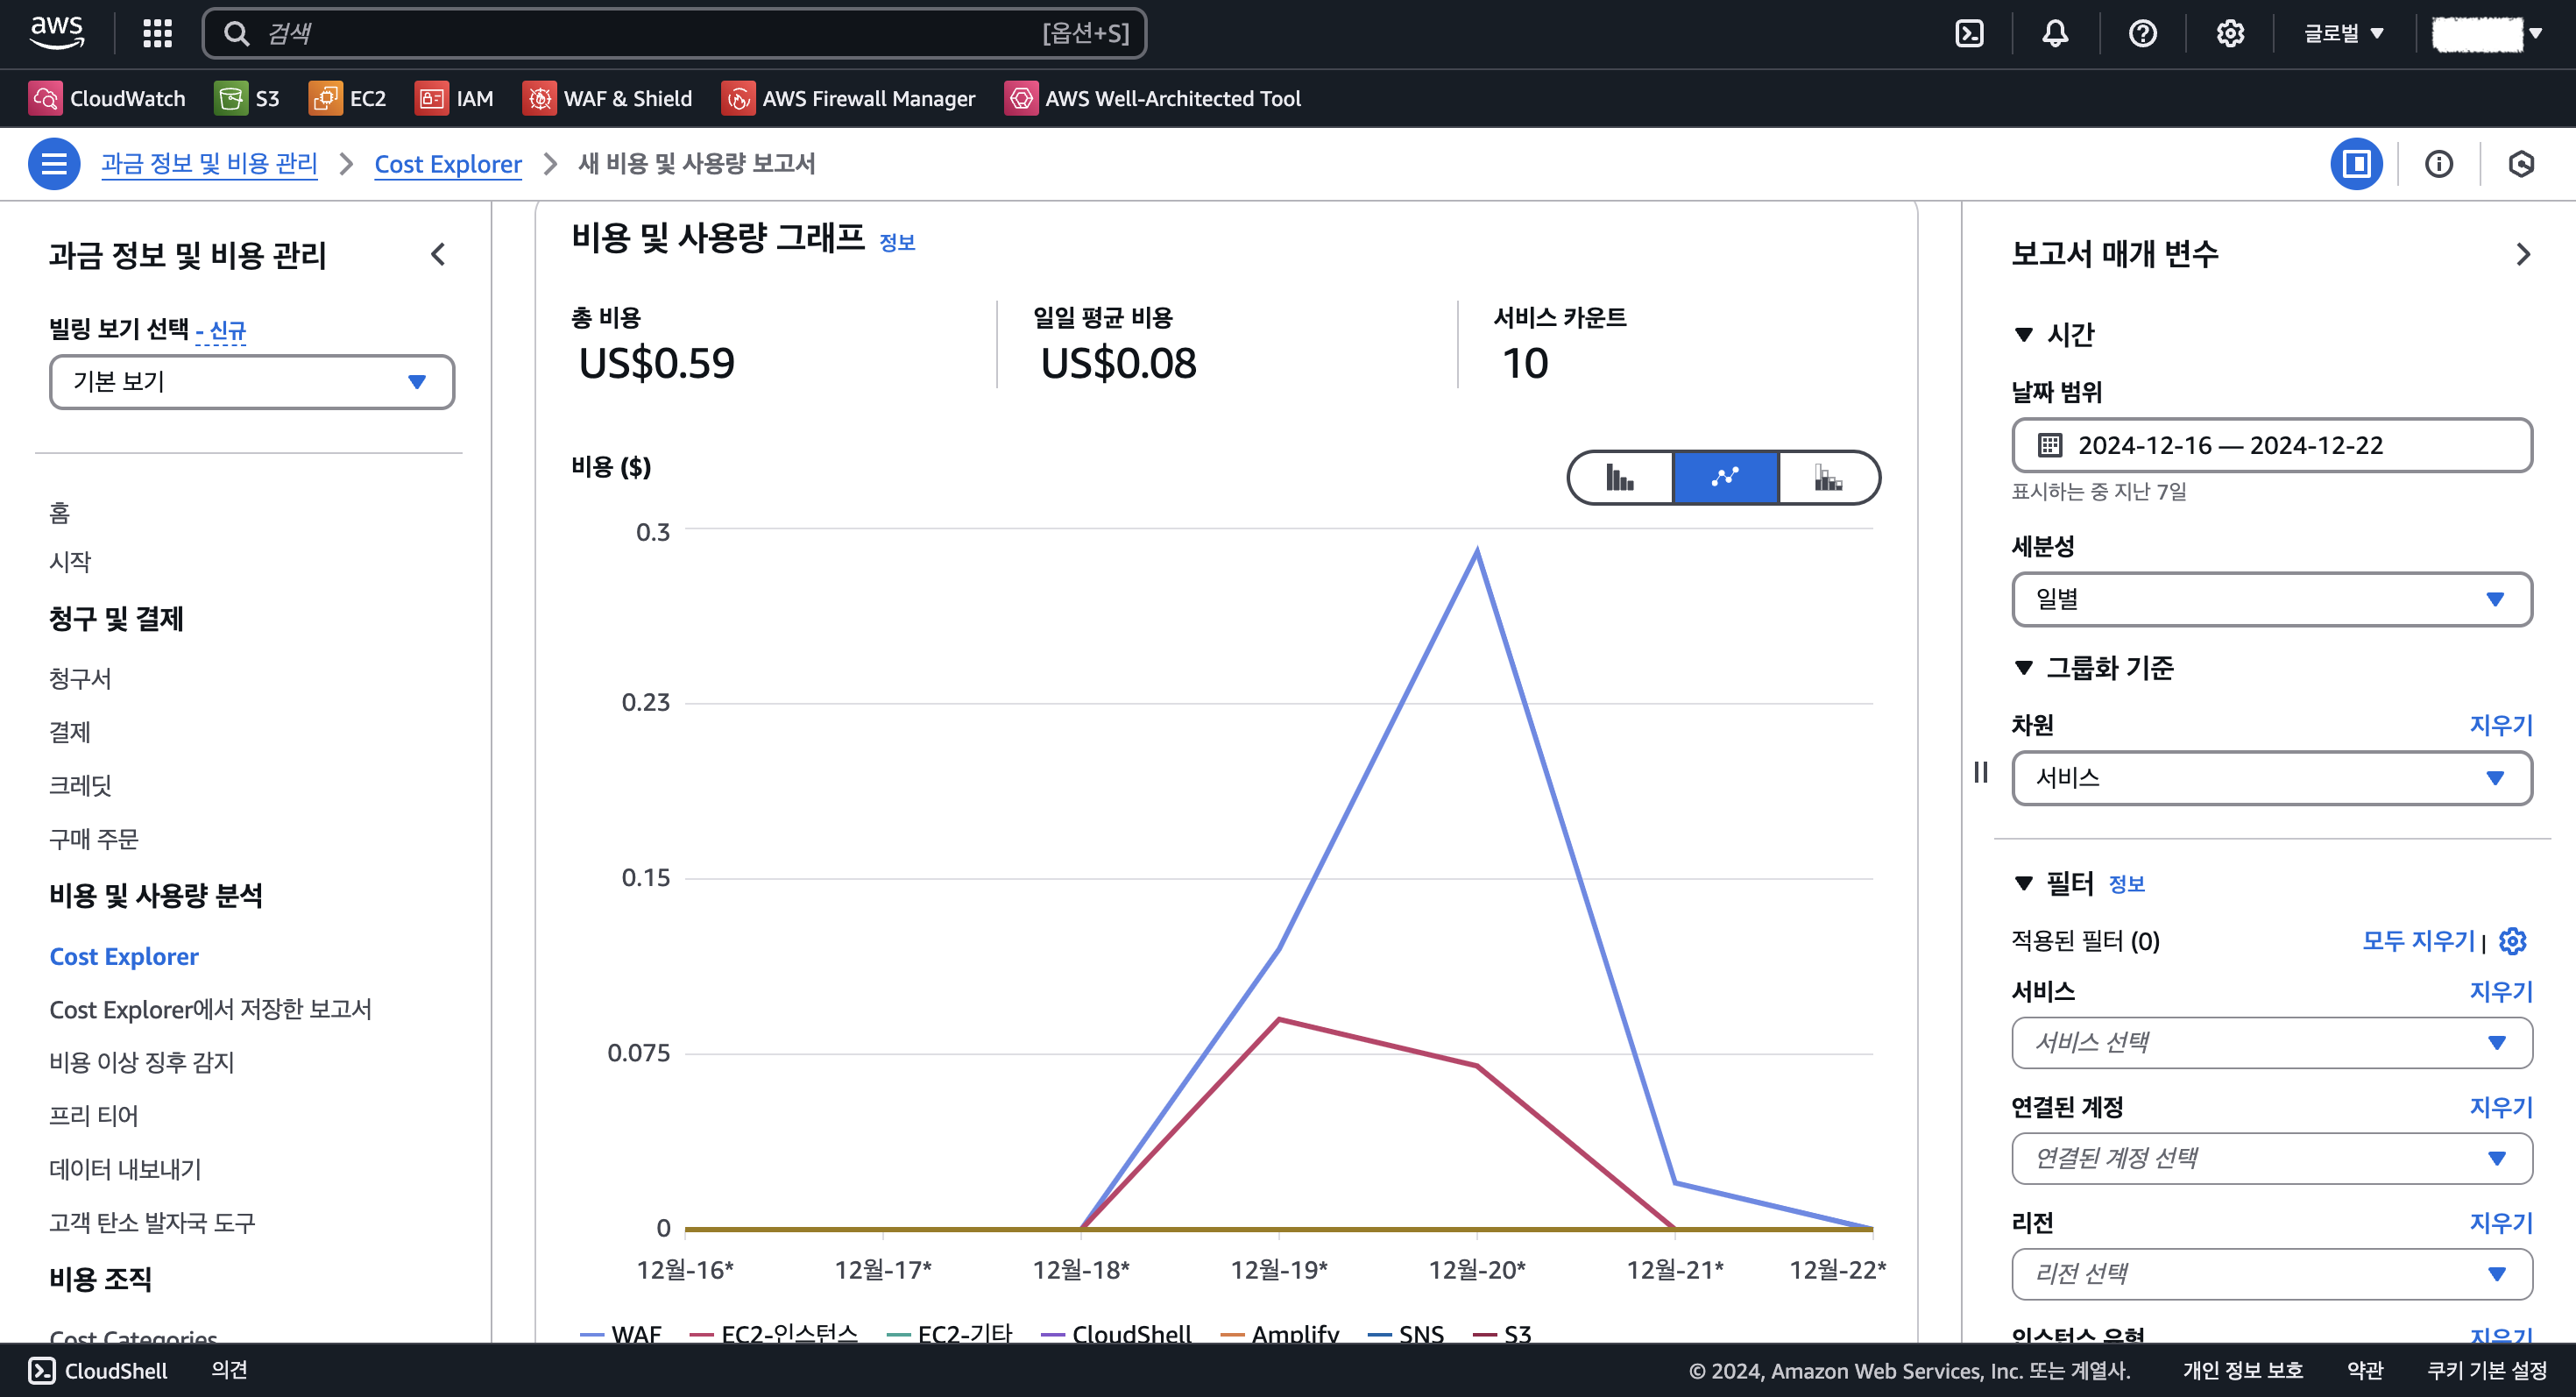Image resolution: width=2576 pixels, height=1397 pixels.
Task: Switch the graph to bar chart view
Action: coord(1620,478)
